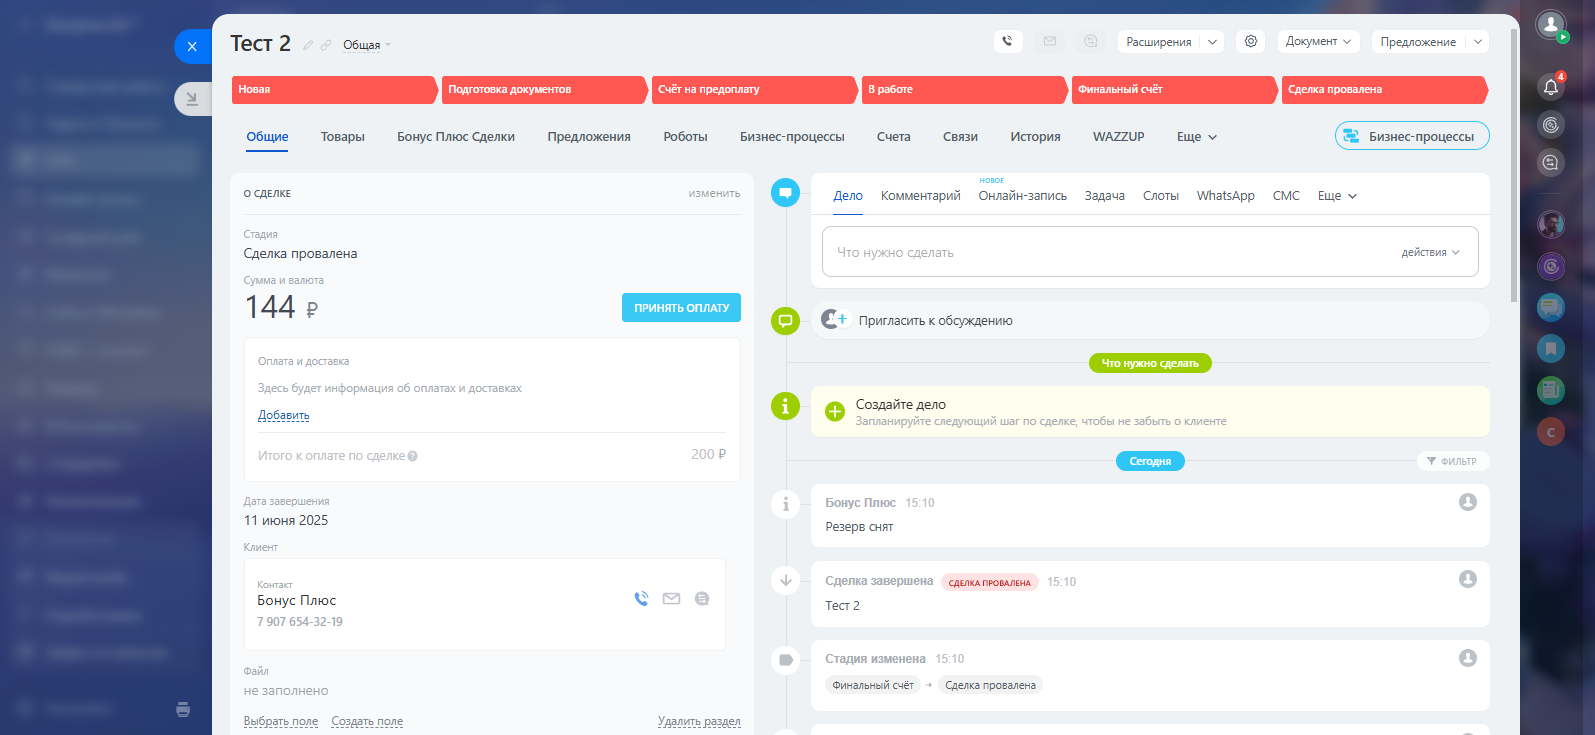The image size is (1595, 735).
Task: Expand the Еще menu in the timeline tabs
Action: pos(1337,196)
